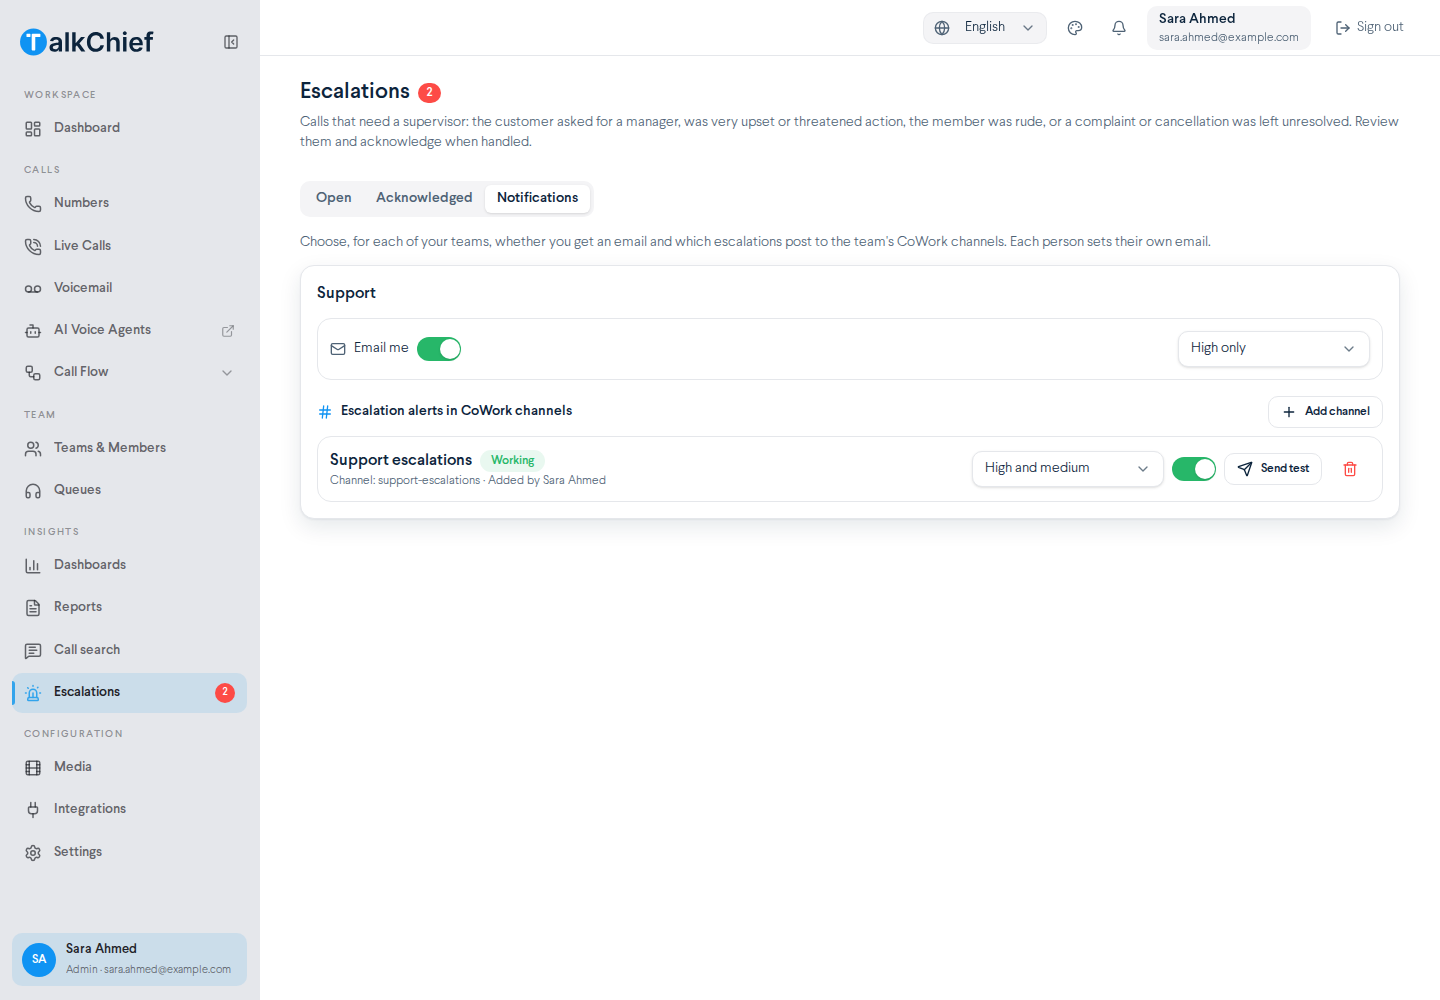Image resolution: width=1440 pixels, height=1000 pixels.
Task: Click Sign out
Action: pos(1369,28)
